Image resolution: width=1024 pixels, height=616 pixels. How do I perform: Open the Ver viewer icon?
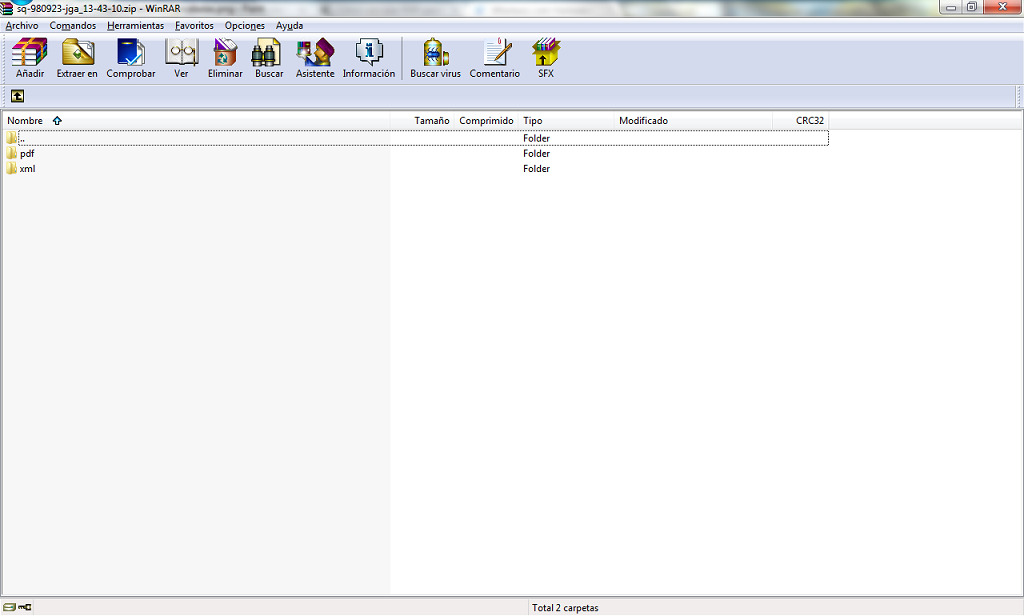click(181, 58)
